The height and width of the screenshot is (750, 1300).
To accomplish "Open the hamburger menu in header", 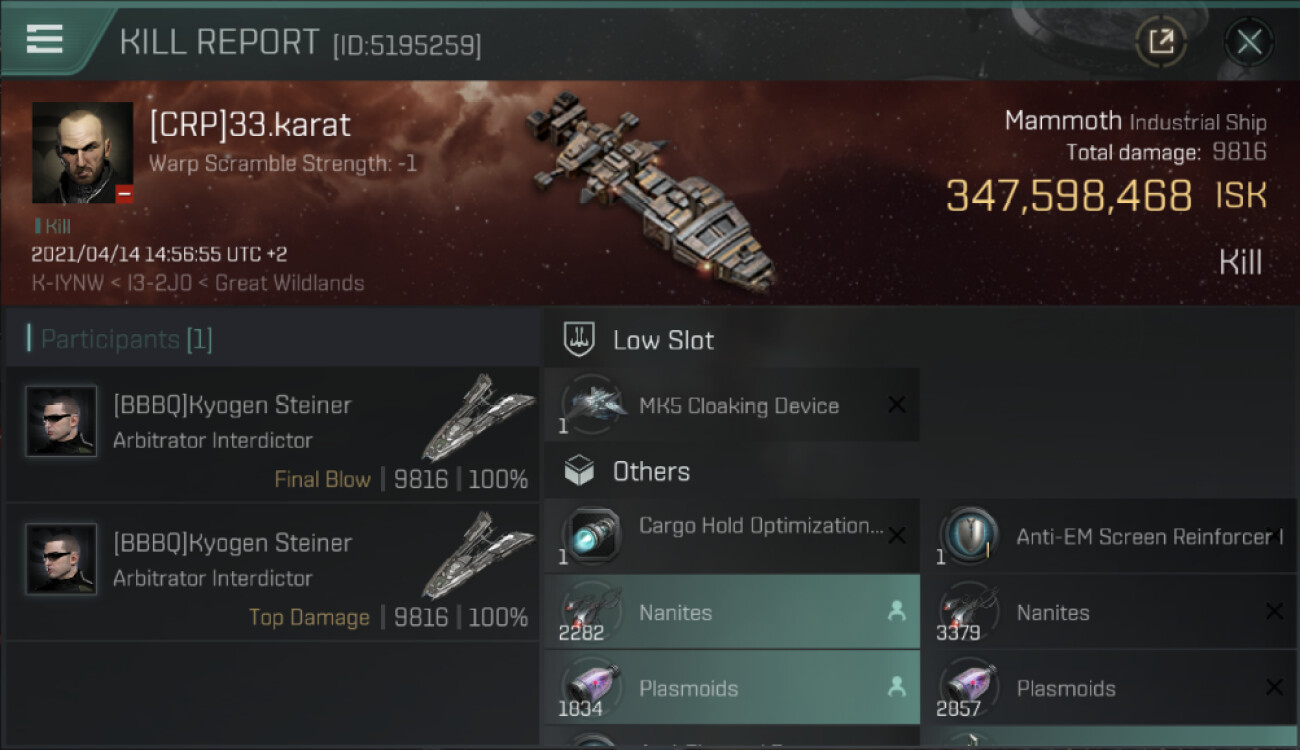I will point(45,40).
